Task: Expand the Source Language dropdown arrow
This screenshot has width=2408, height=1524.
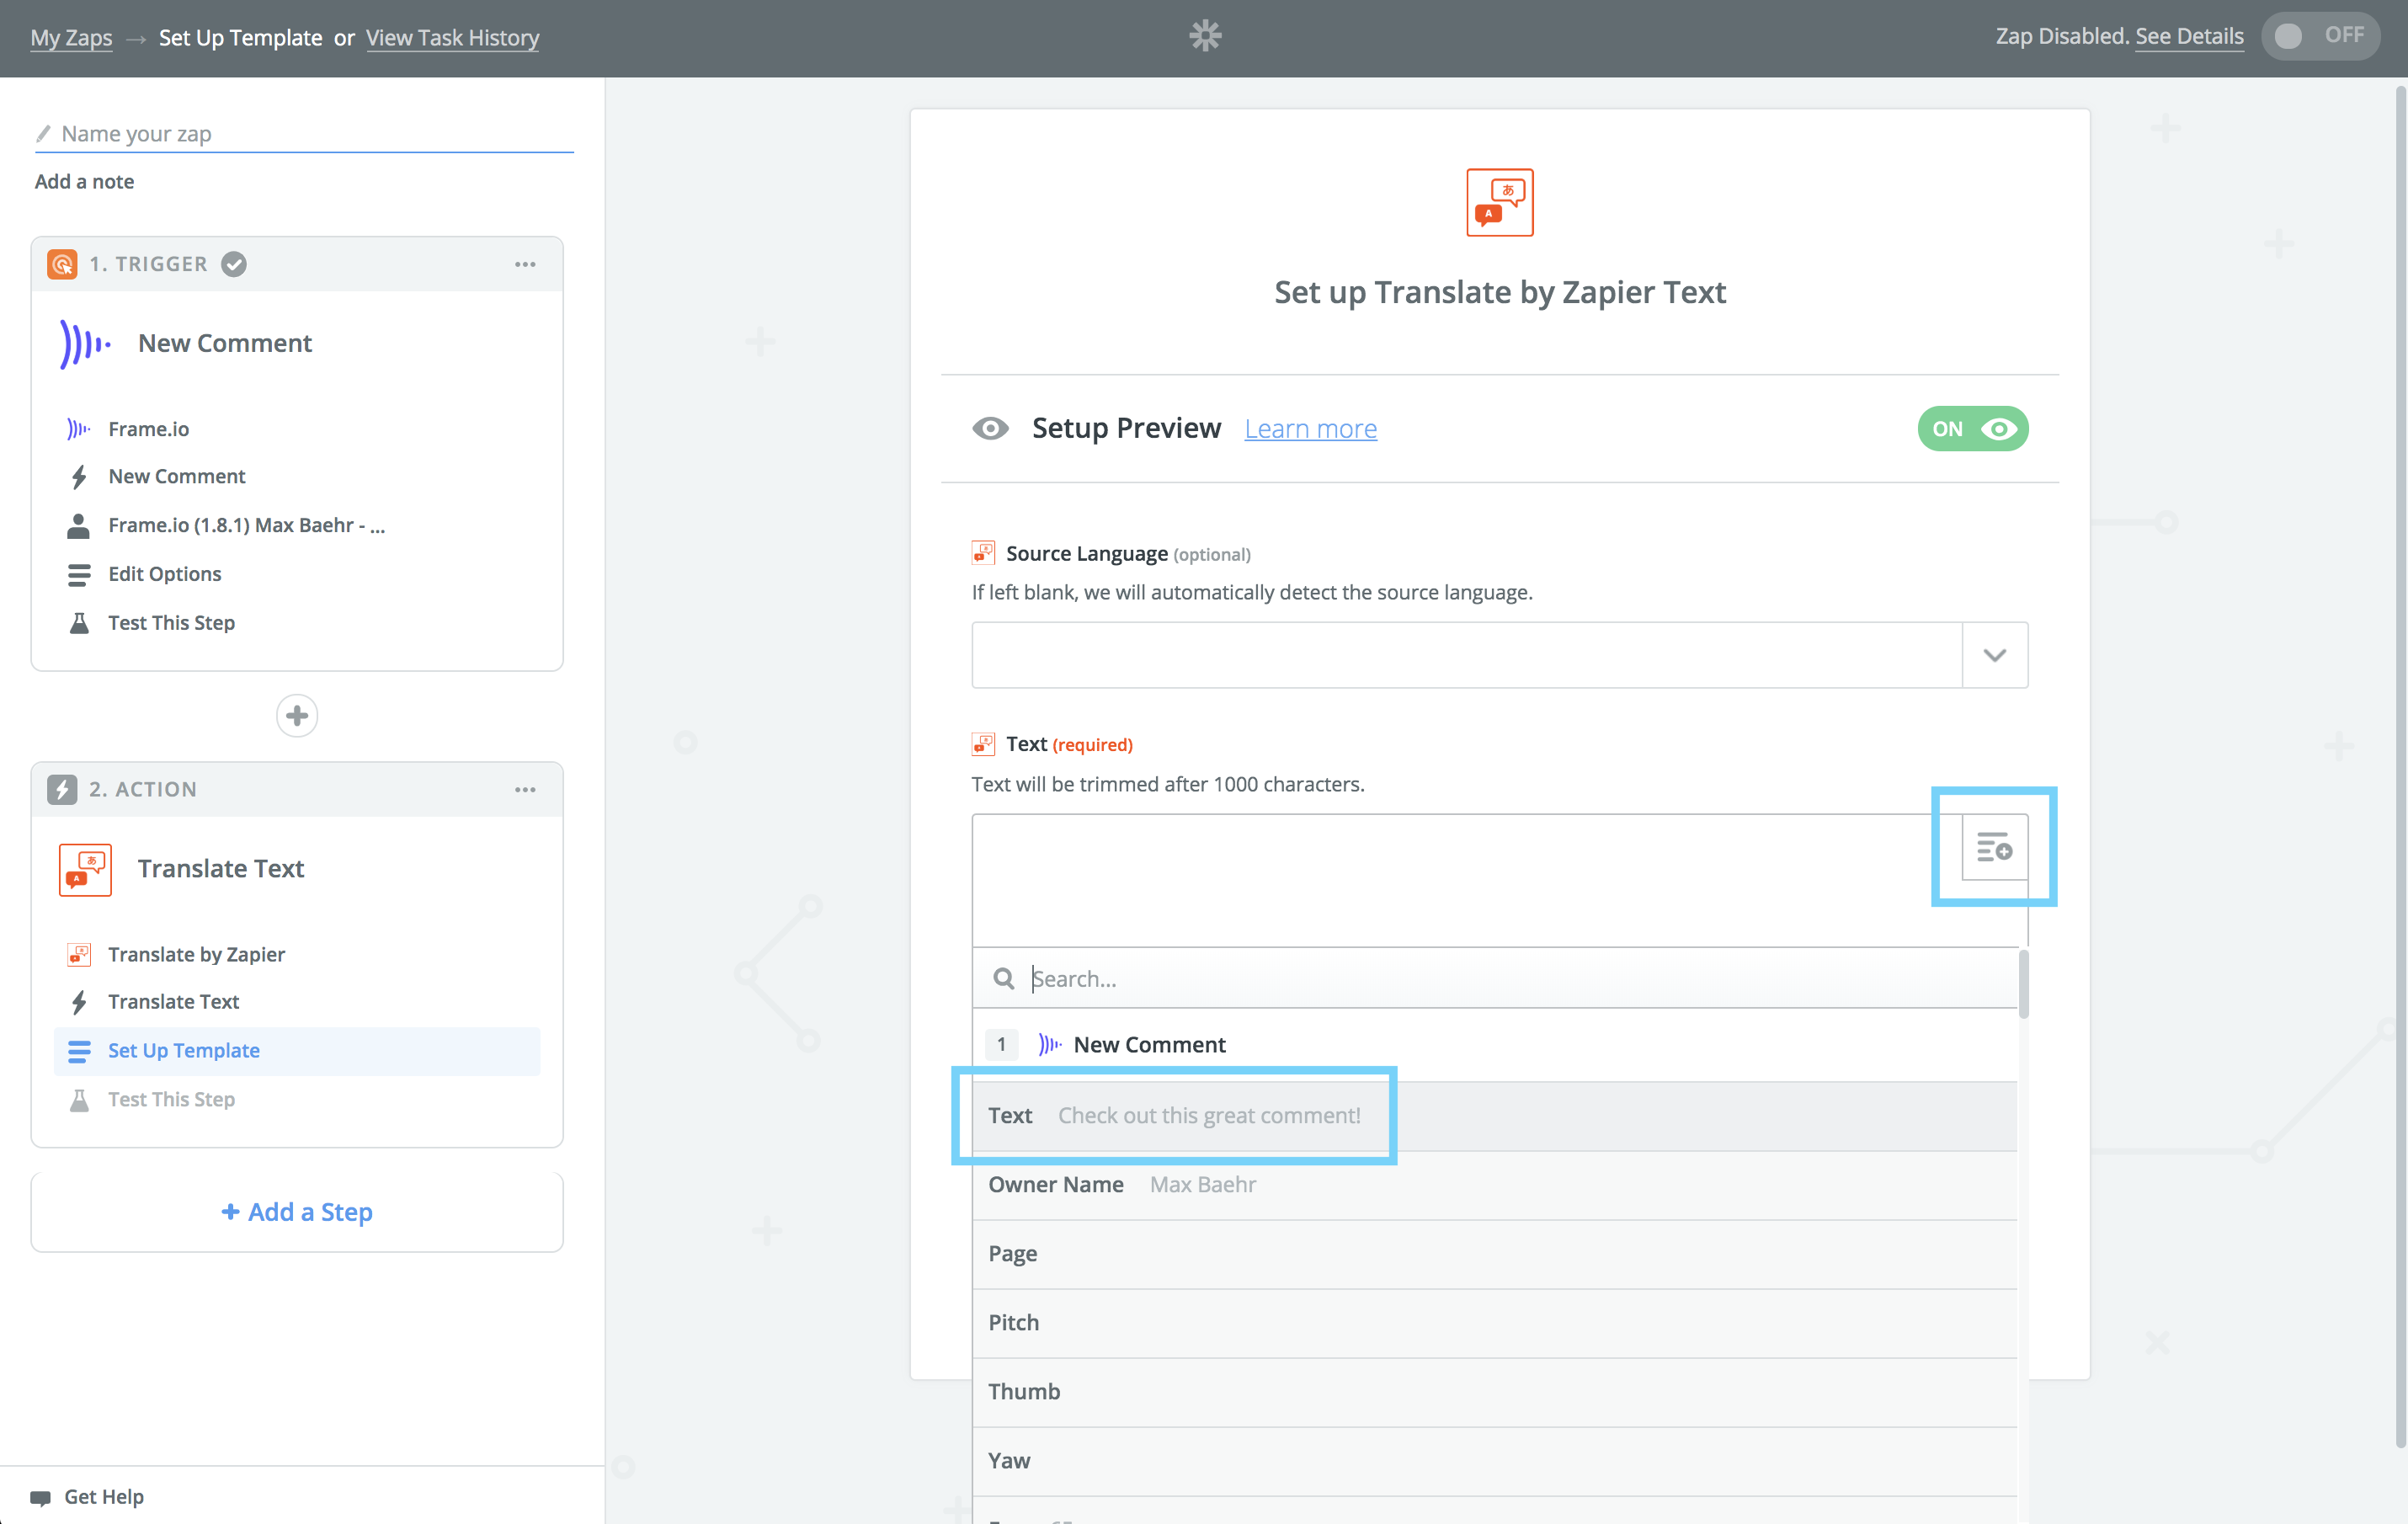Action: pos(1994,655)
